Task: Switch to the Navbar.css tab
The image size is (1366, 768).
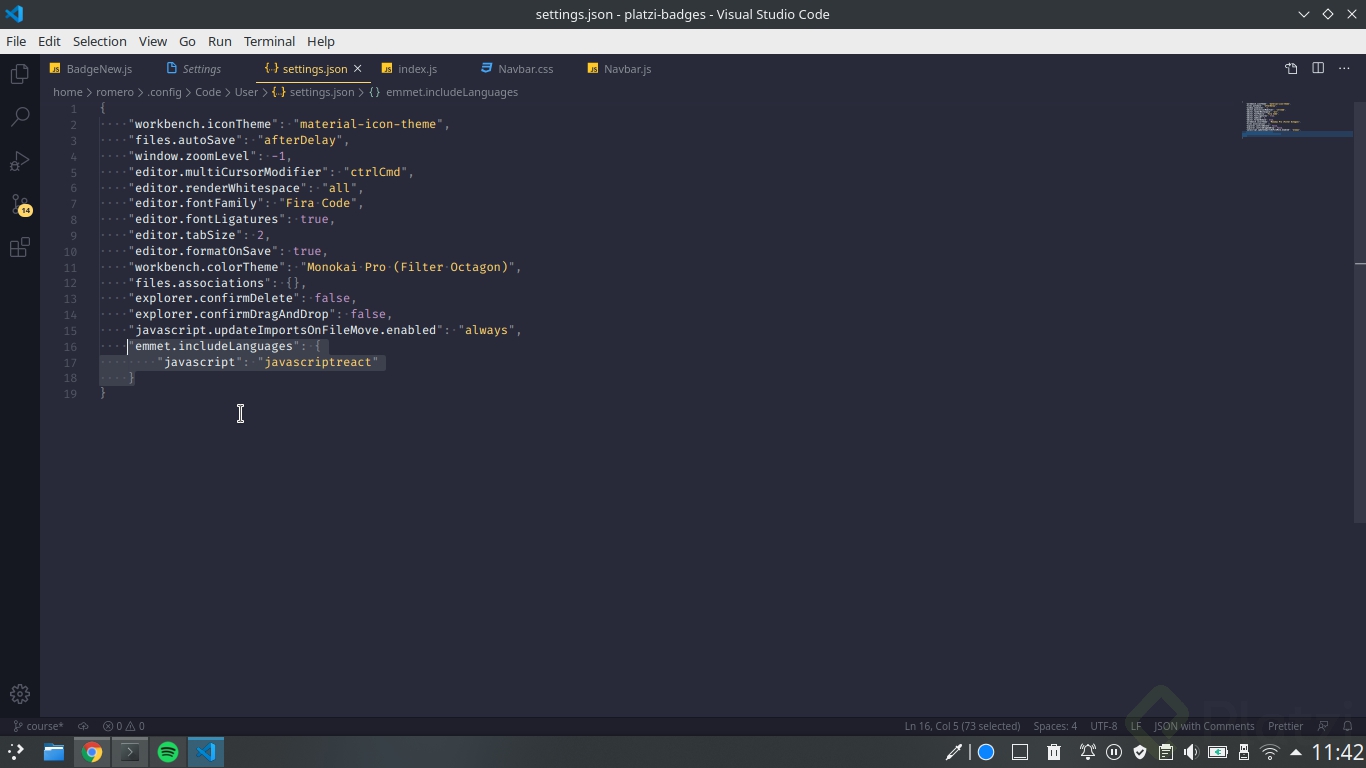Action: tap(525, 69)
